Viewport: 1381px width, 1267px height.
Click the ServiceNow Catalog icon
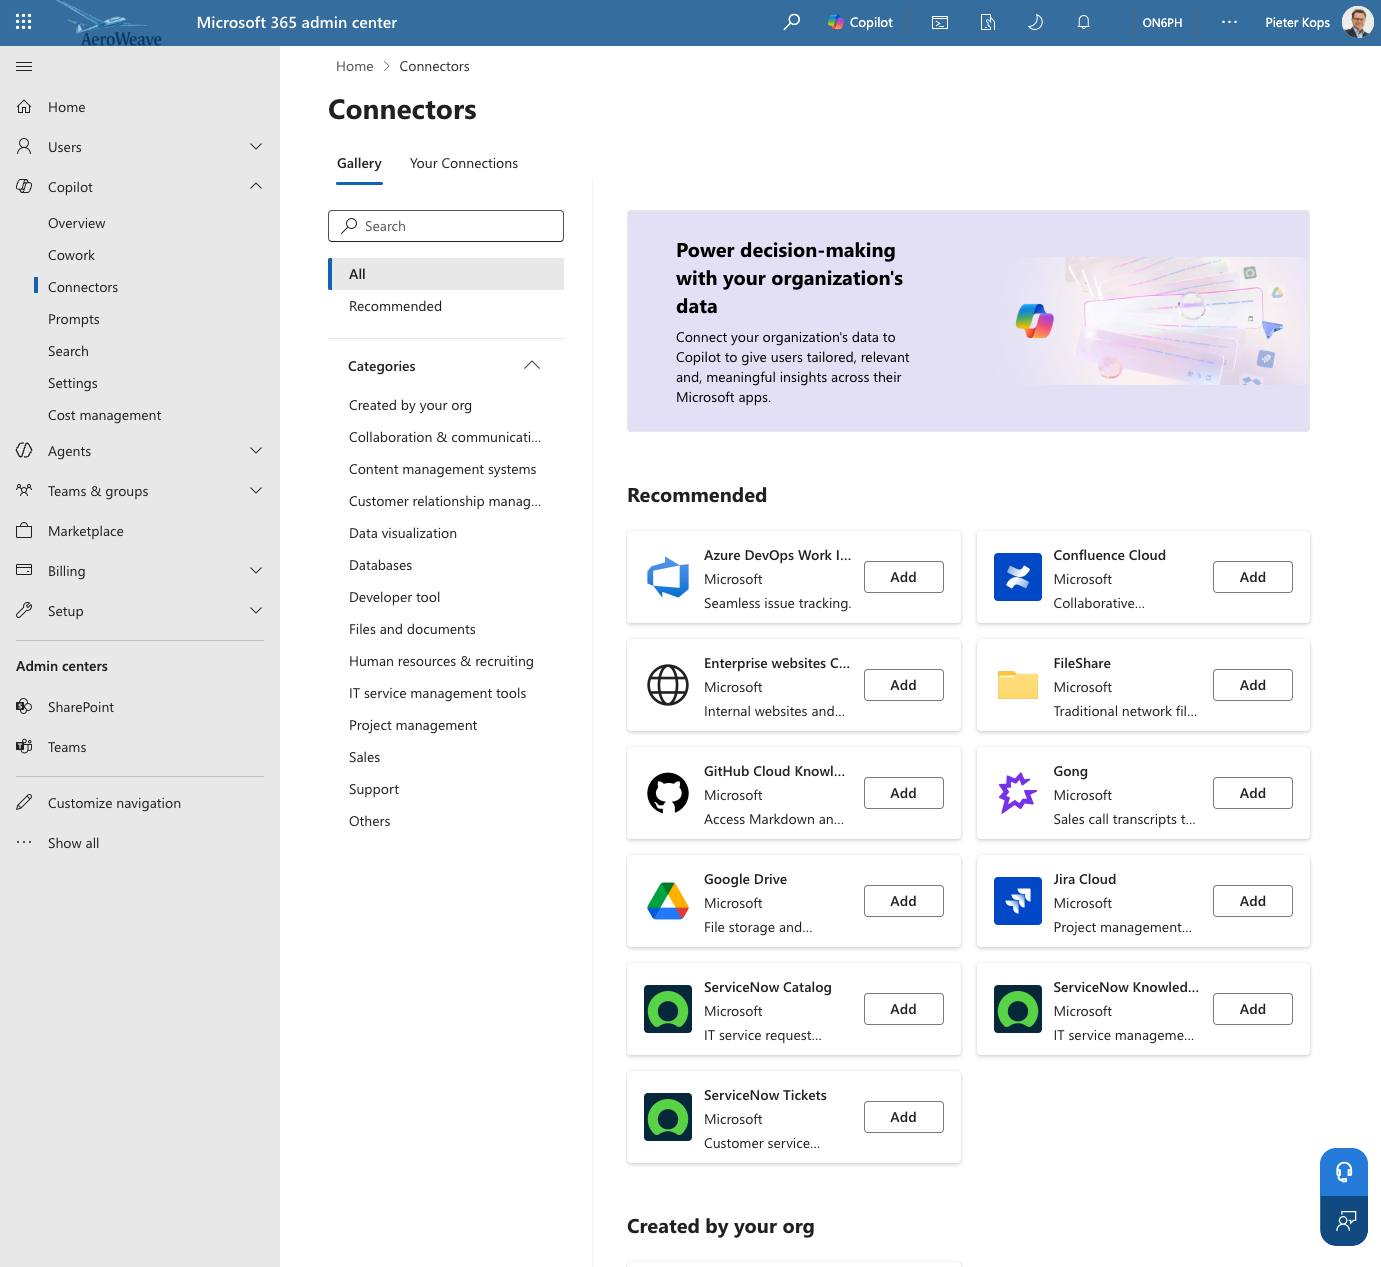coord(668,1009)
